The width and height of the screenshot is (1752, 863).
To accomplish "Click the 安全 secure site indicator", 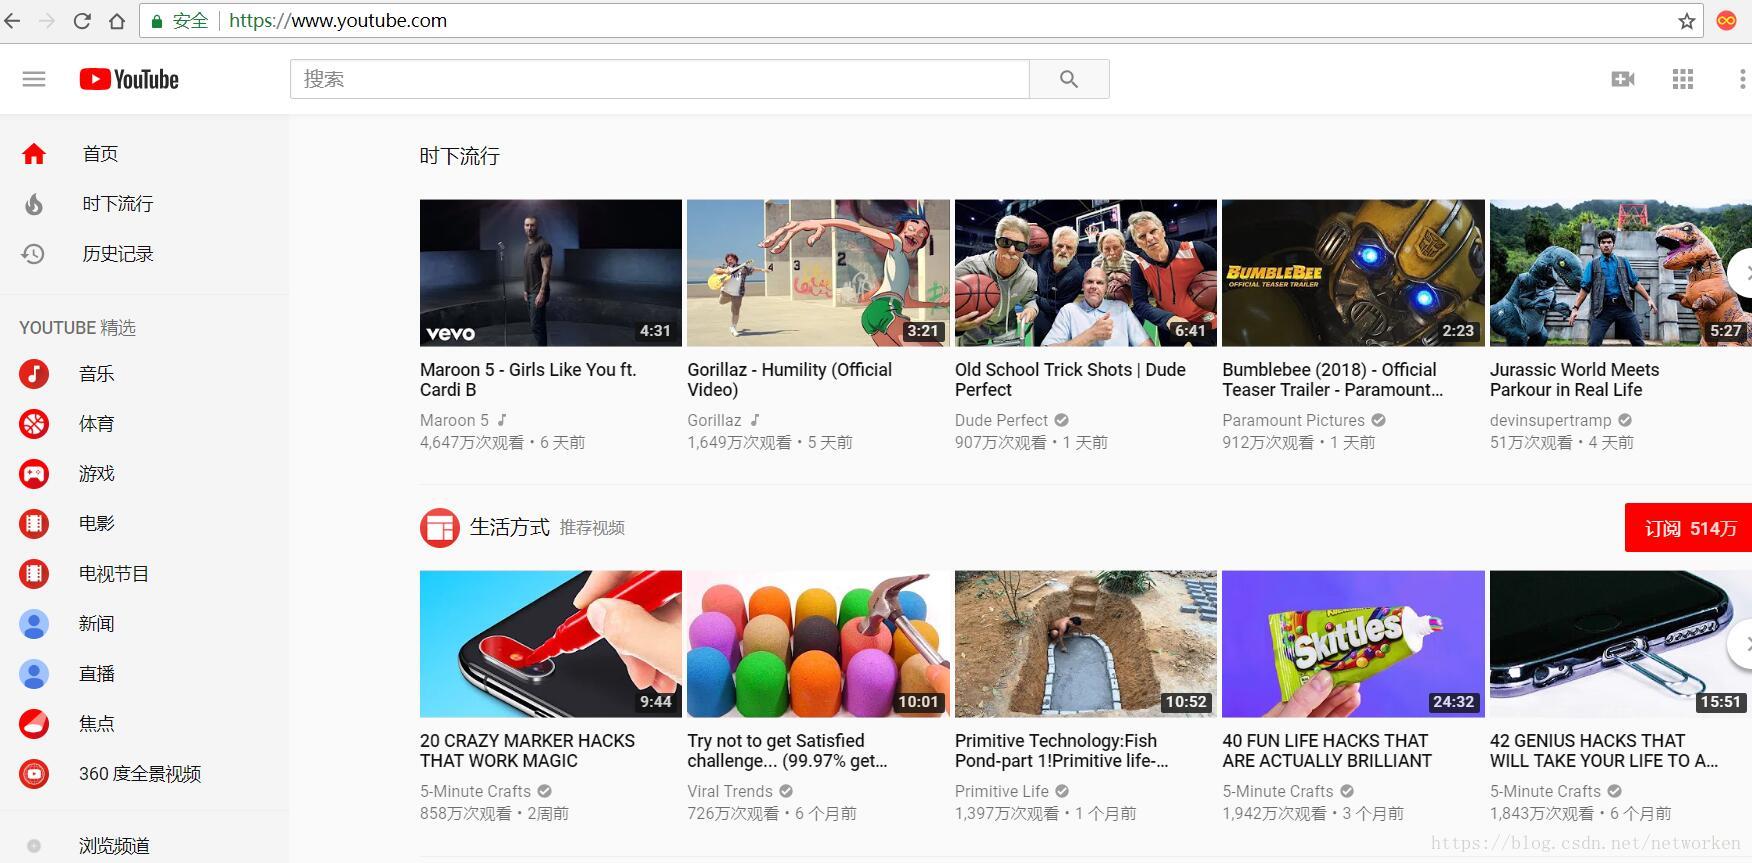I will click(179, 21).
